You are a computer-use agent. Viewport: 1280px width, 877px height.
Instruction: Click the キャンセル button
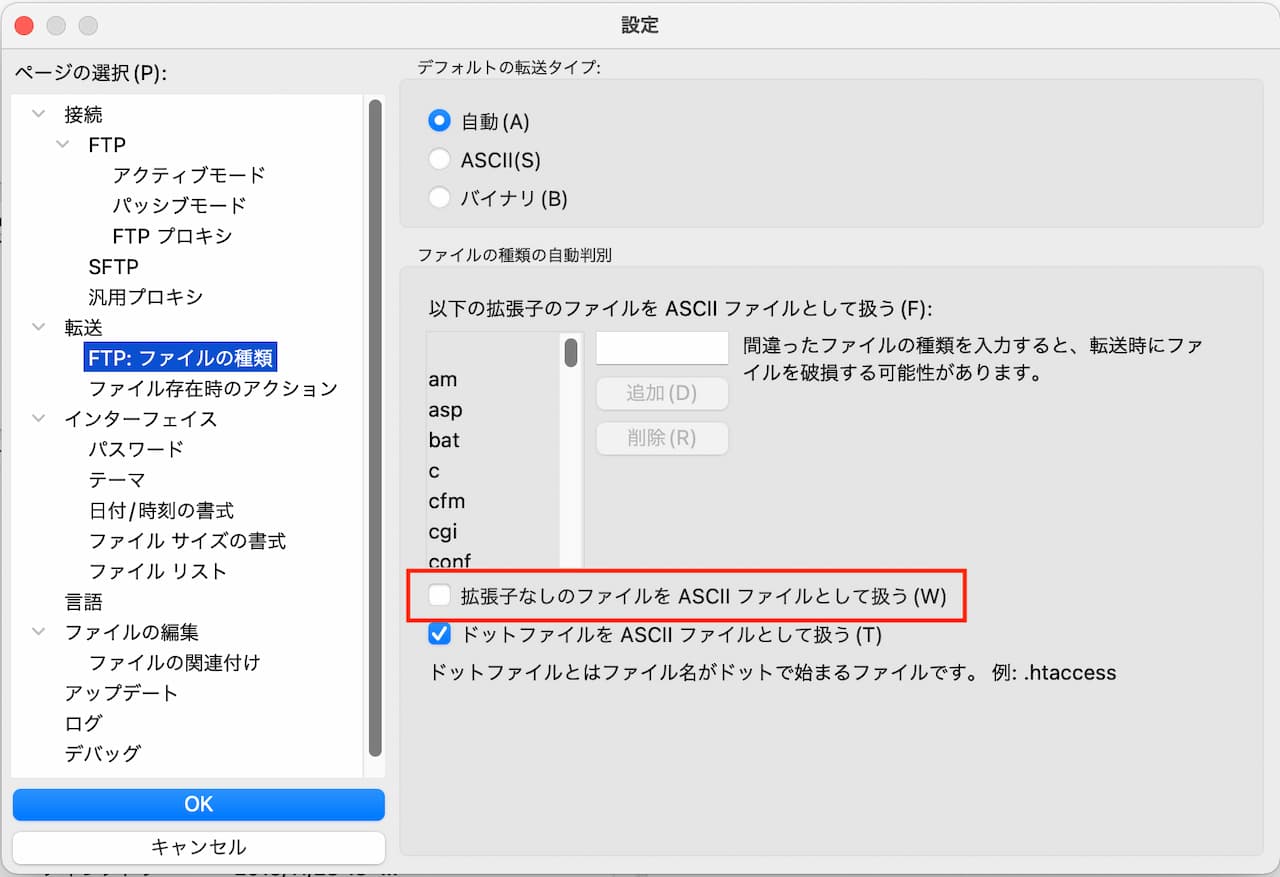(198, 847)
